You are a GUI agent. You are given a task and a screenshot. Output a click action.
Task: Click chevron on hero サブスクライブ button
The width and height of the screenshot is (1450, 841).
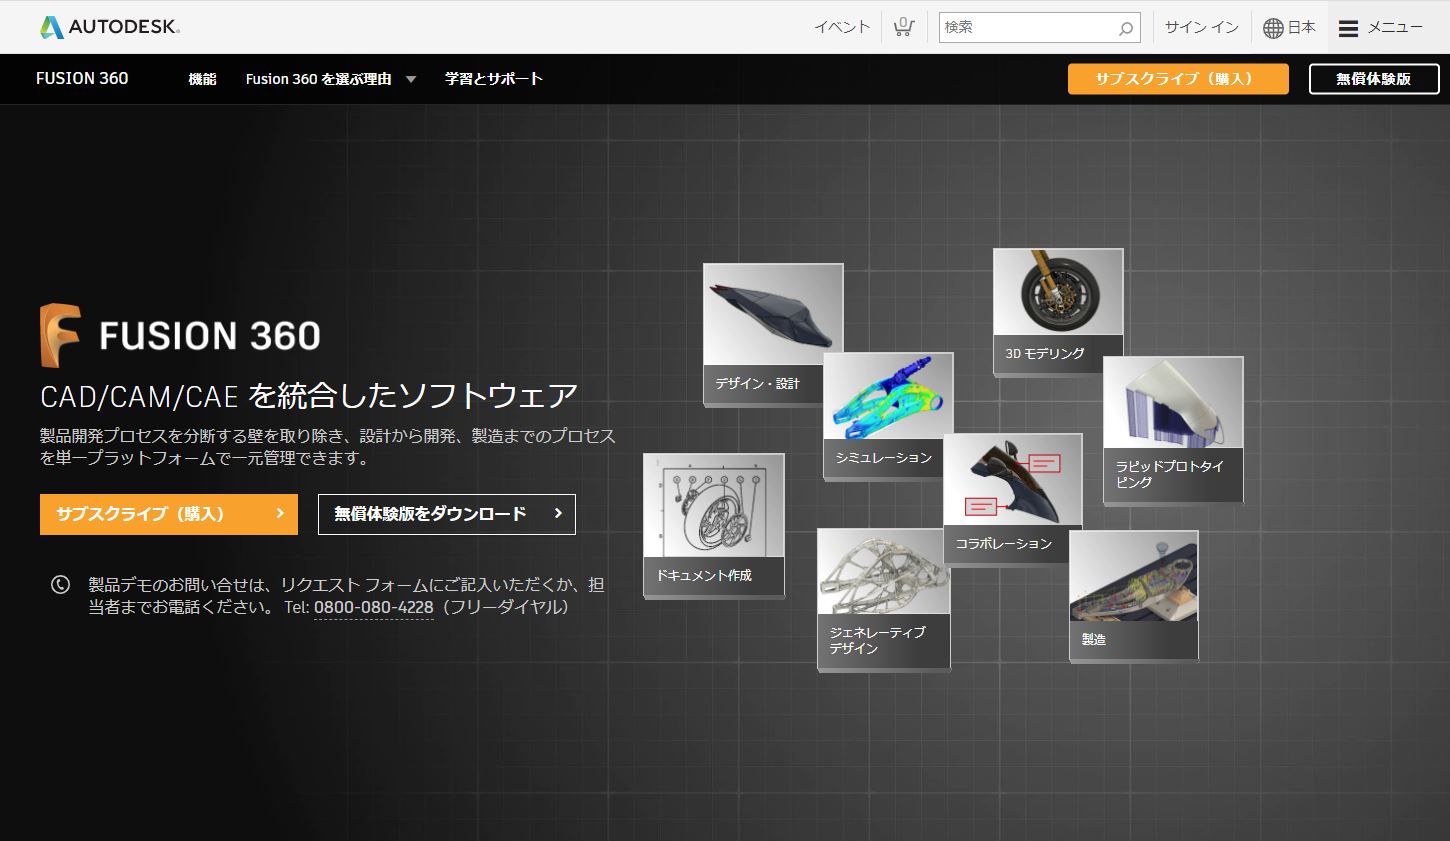[280, 514]
